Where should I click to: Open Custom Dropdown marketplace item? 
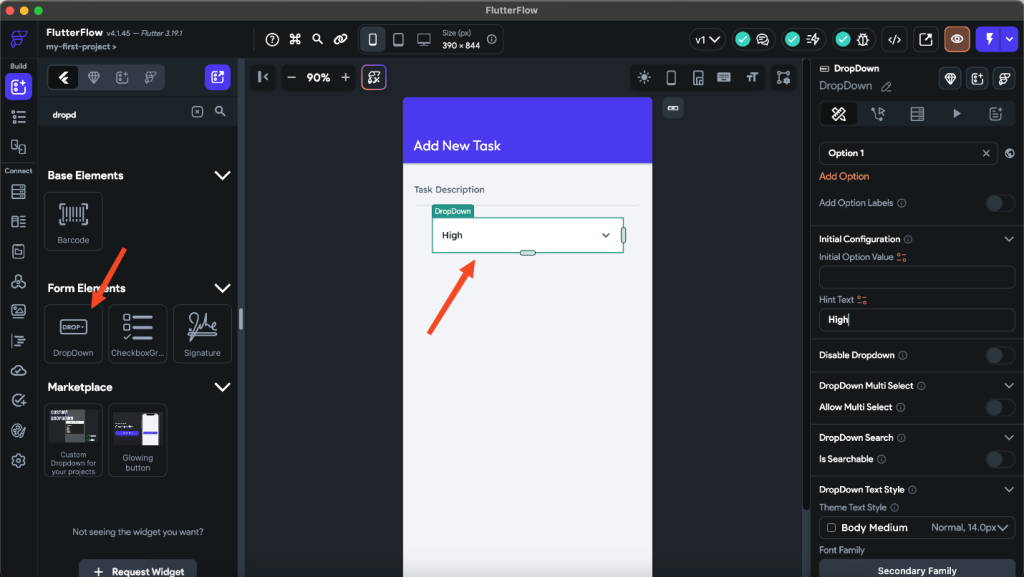point(73,440)
